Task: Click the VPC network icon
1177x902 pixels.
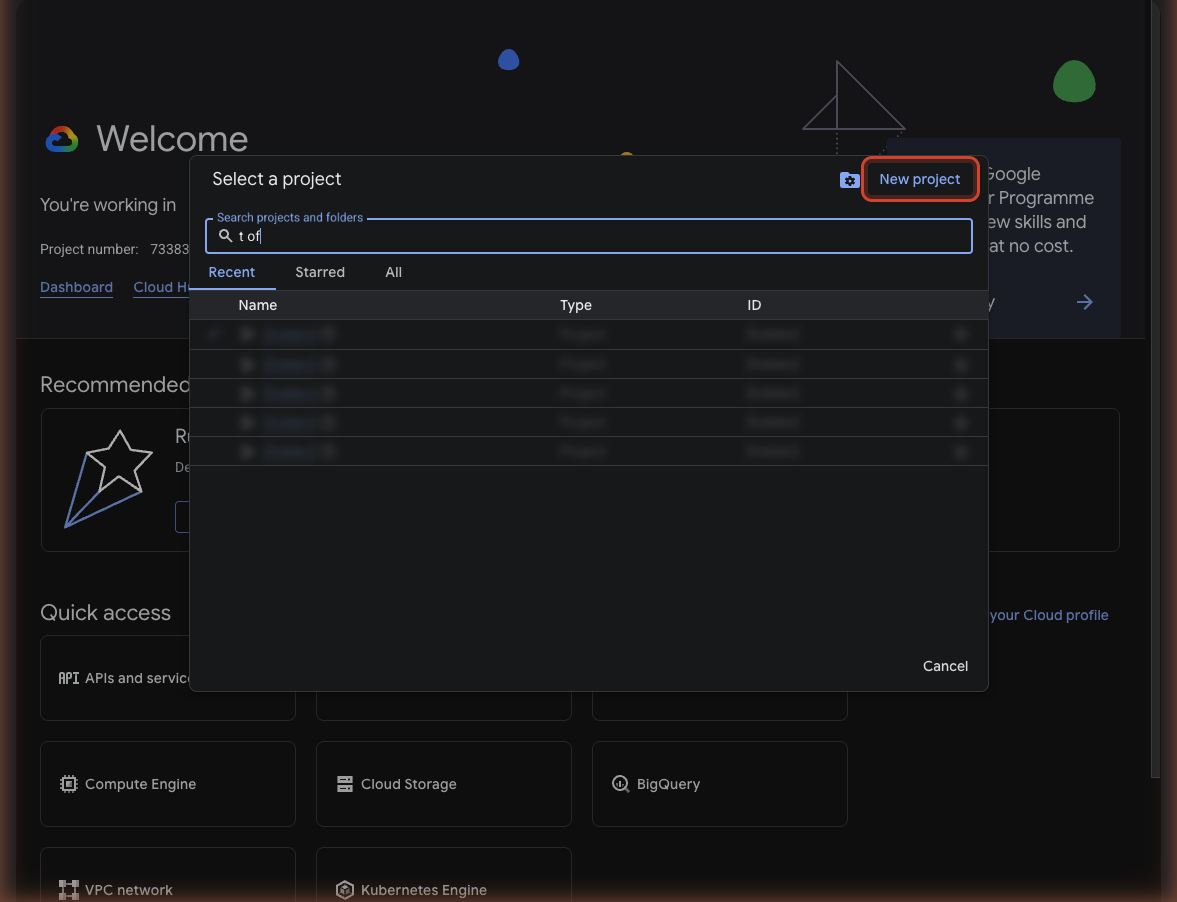Action: (x=68, y=890)
